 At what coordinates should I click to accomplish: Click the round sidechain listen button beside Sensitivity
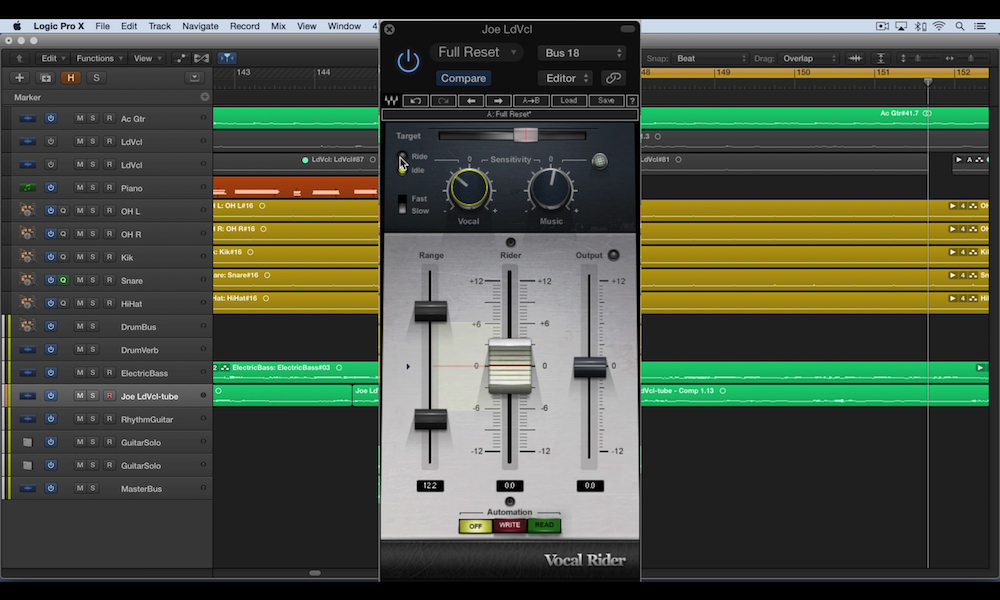pos(599,161)
